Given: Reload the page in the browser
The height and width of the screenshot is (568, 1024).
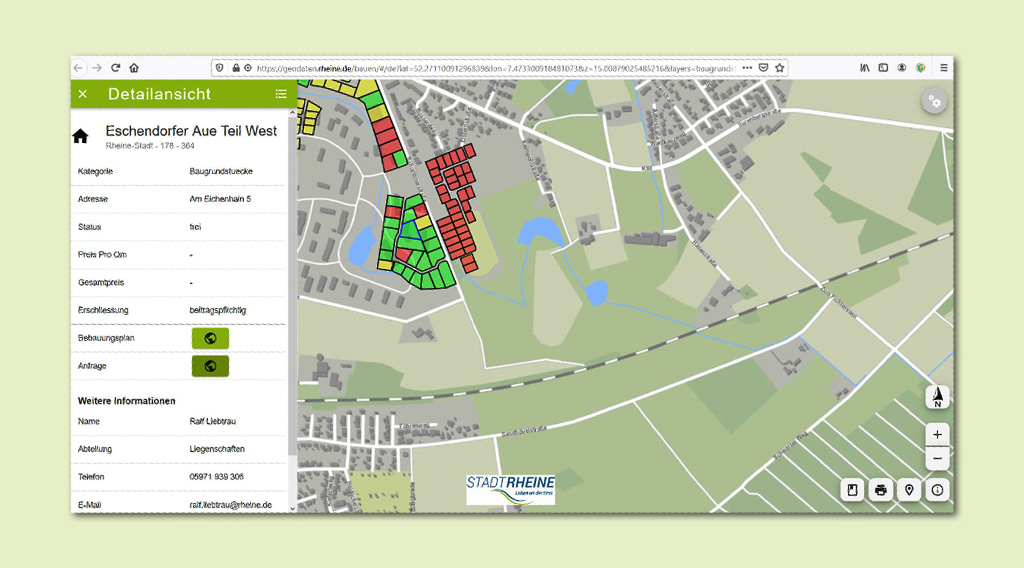Looking at the screenshot, I should tap(115, 68).
